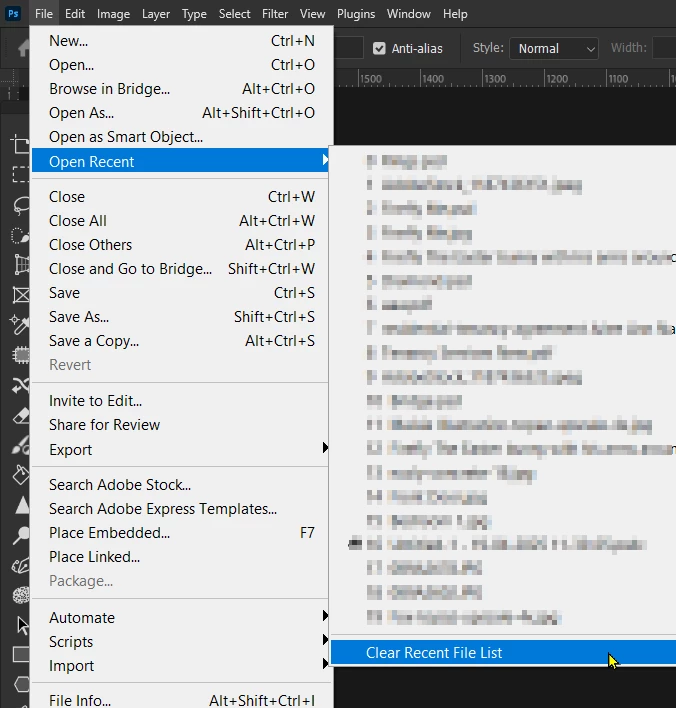
Task: Select the Quick Selection tool
Action: click(20, 235)
